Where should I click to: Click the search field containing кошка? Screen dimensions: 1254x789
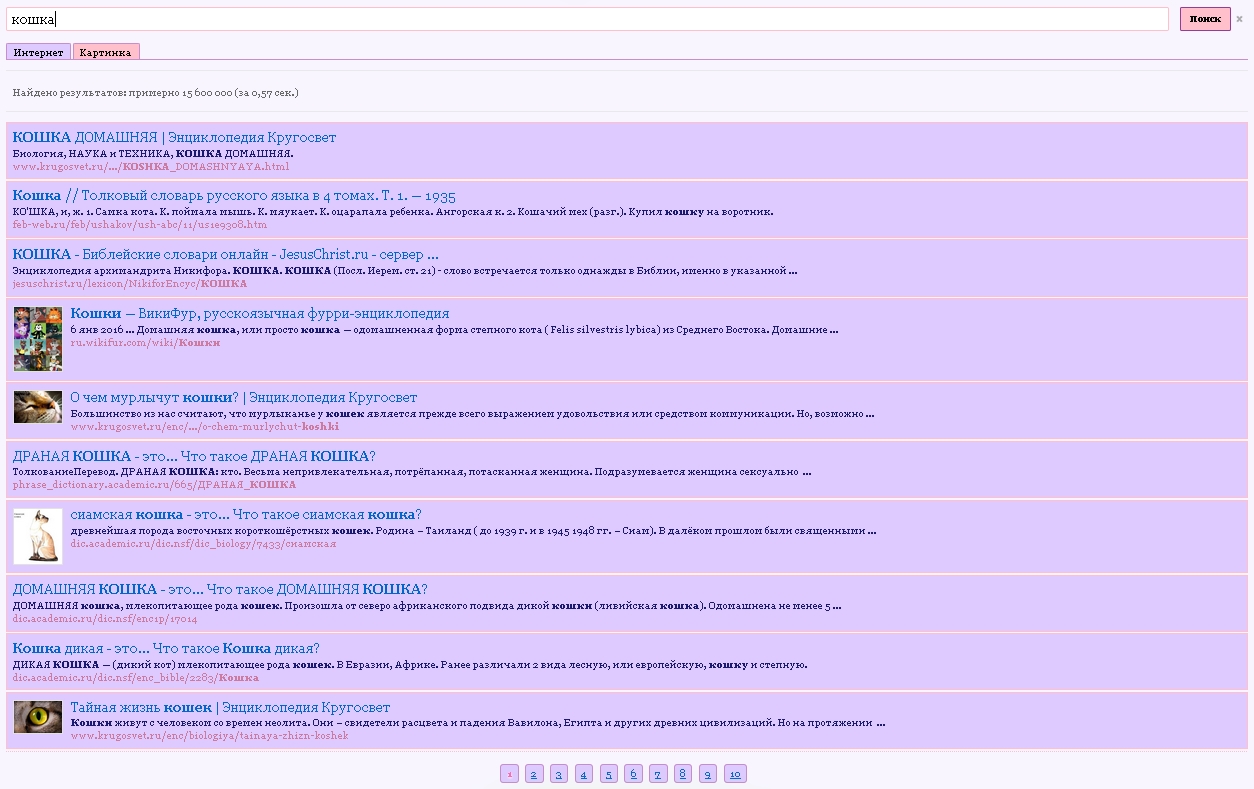(588, 19)
